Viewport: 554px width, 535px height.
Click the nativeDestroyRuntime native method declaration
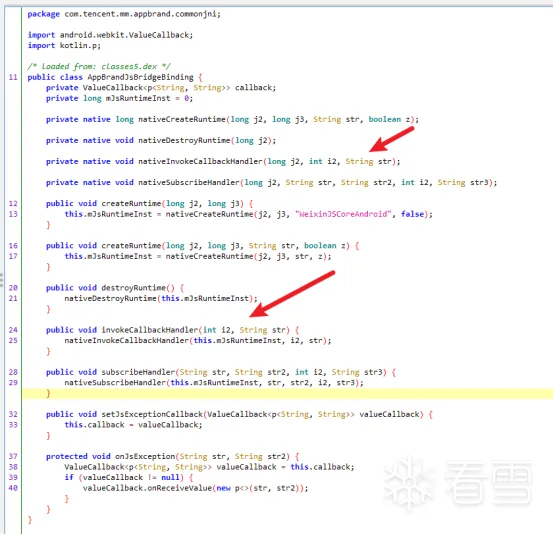tap(161, 140)
